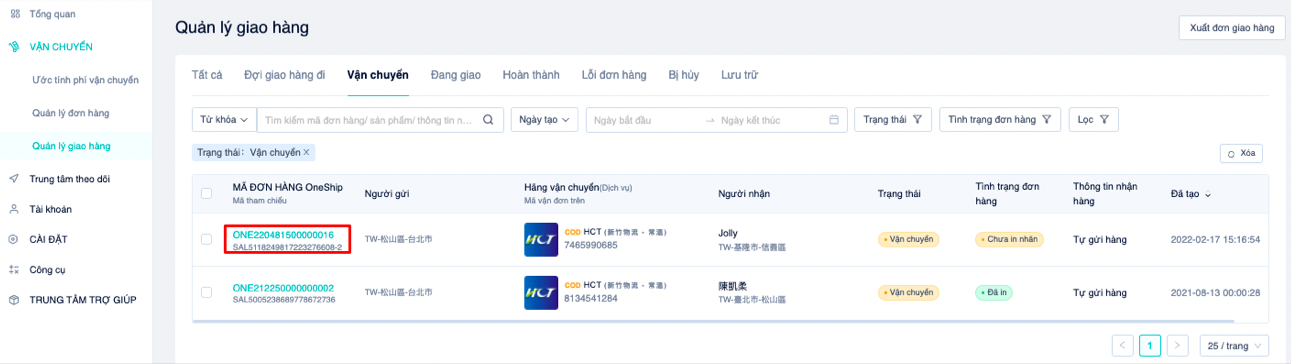Open the Ngày tạo dropdown
This screenshot has height=364, width=1291.
pyautogui.click(x=545, y=120)
